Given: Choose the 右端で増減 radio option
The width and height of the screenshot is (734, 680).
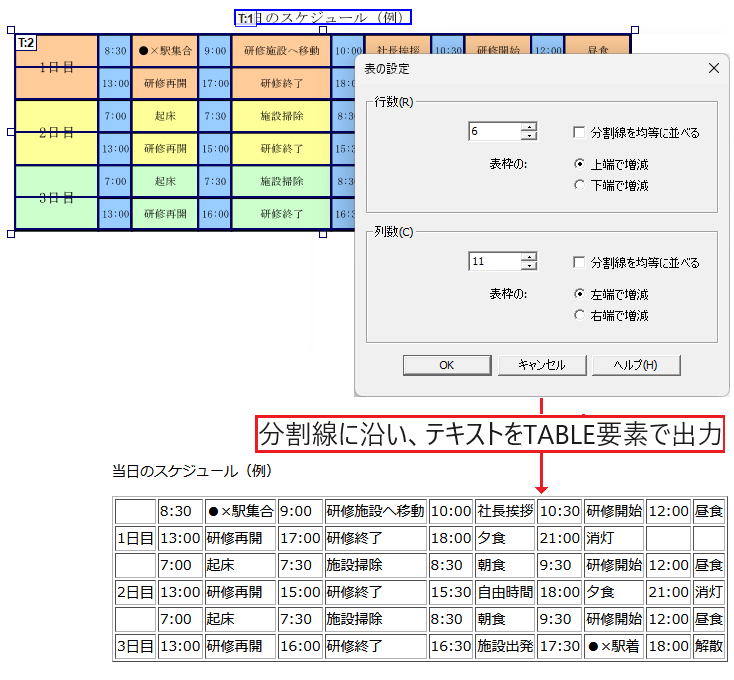Looking at the screenshot, I should click(x=580, y=315).
